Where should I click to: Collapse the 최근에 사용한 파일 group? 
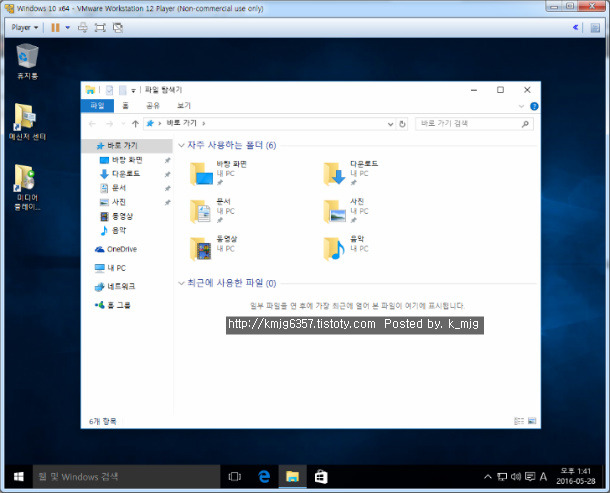pyautogui.click(x=181, y=283)
